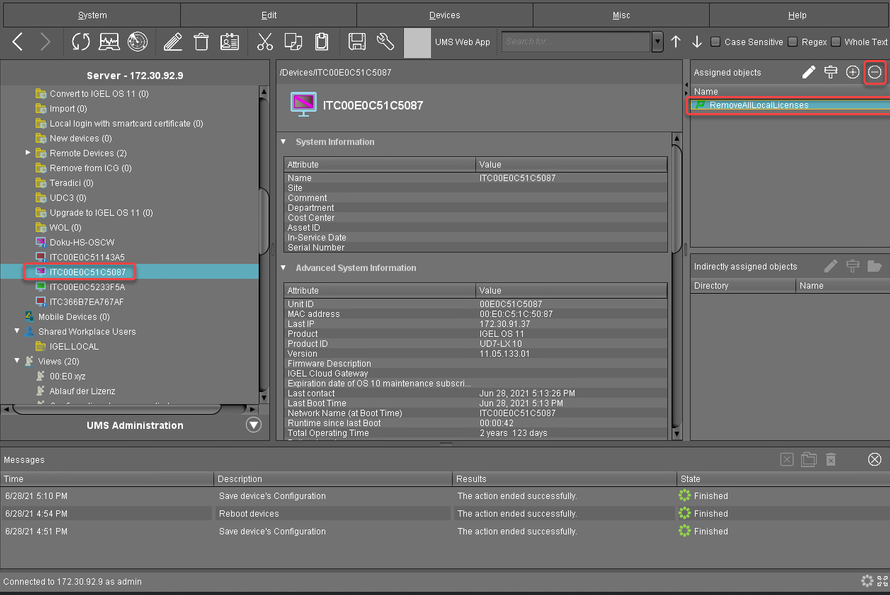This screenshot has width=890, height=595.
Task: Enable the Case Sensitive checkbox
Action: coord(714,42)
